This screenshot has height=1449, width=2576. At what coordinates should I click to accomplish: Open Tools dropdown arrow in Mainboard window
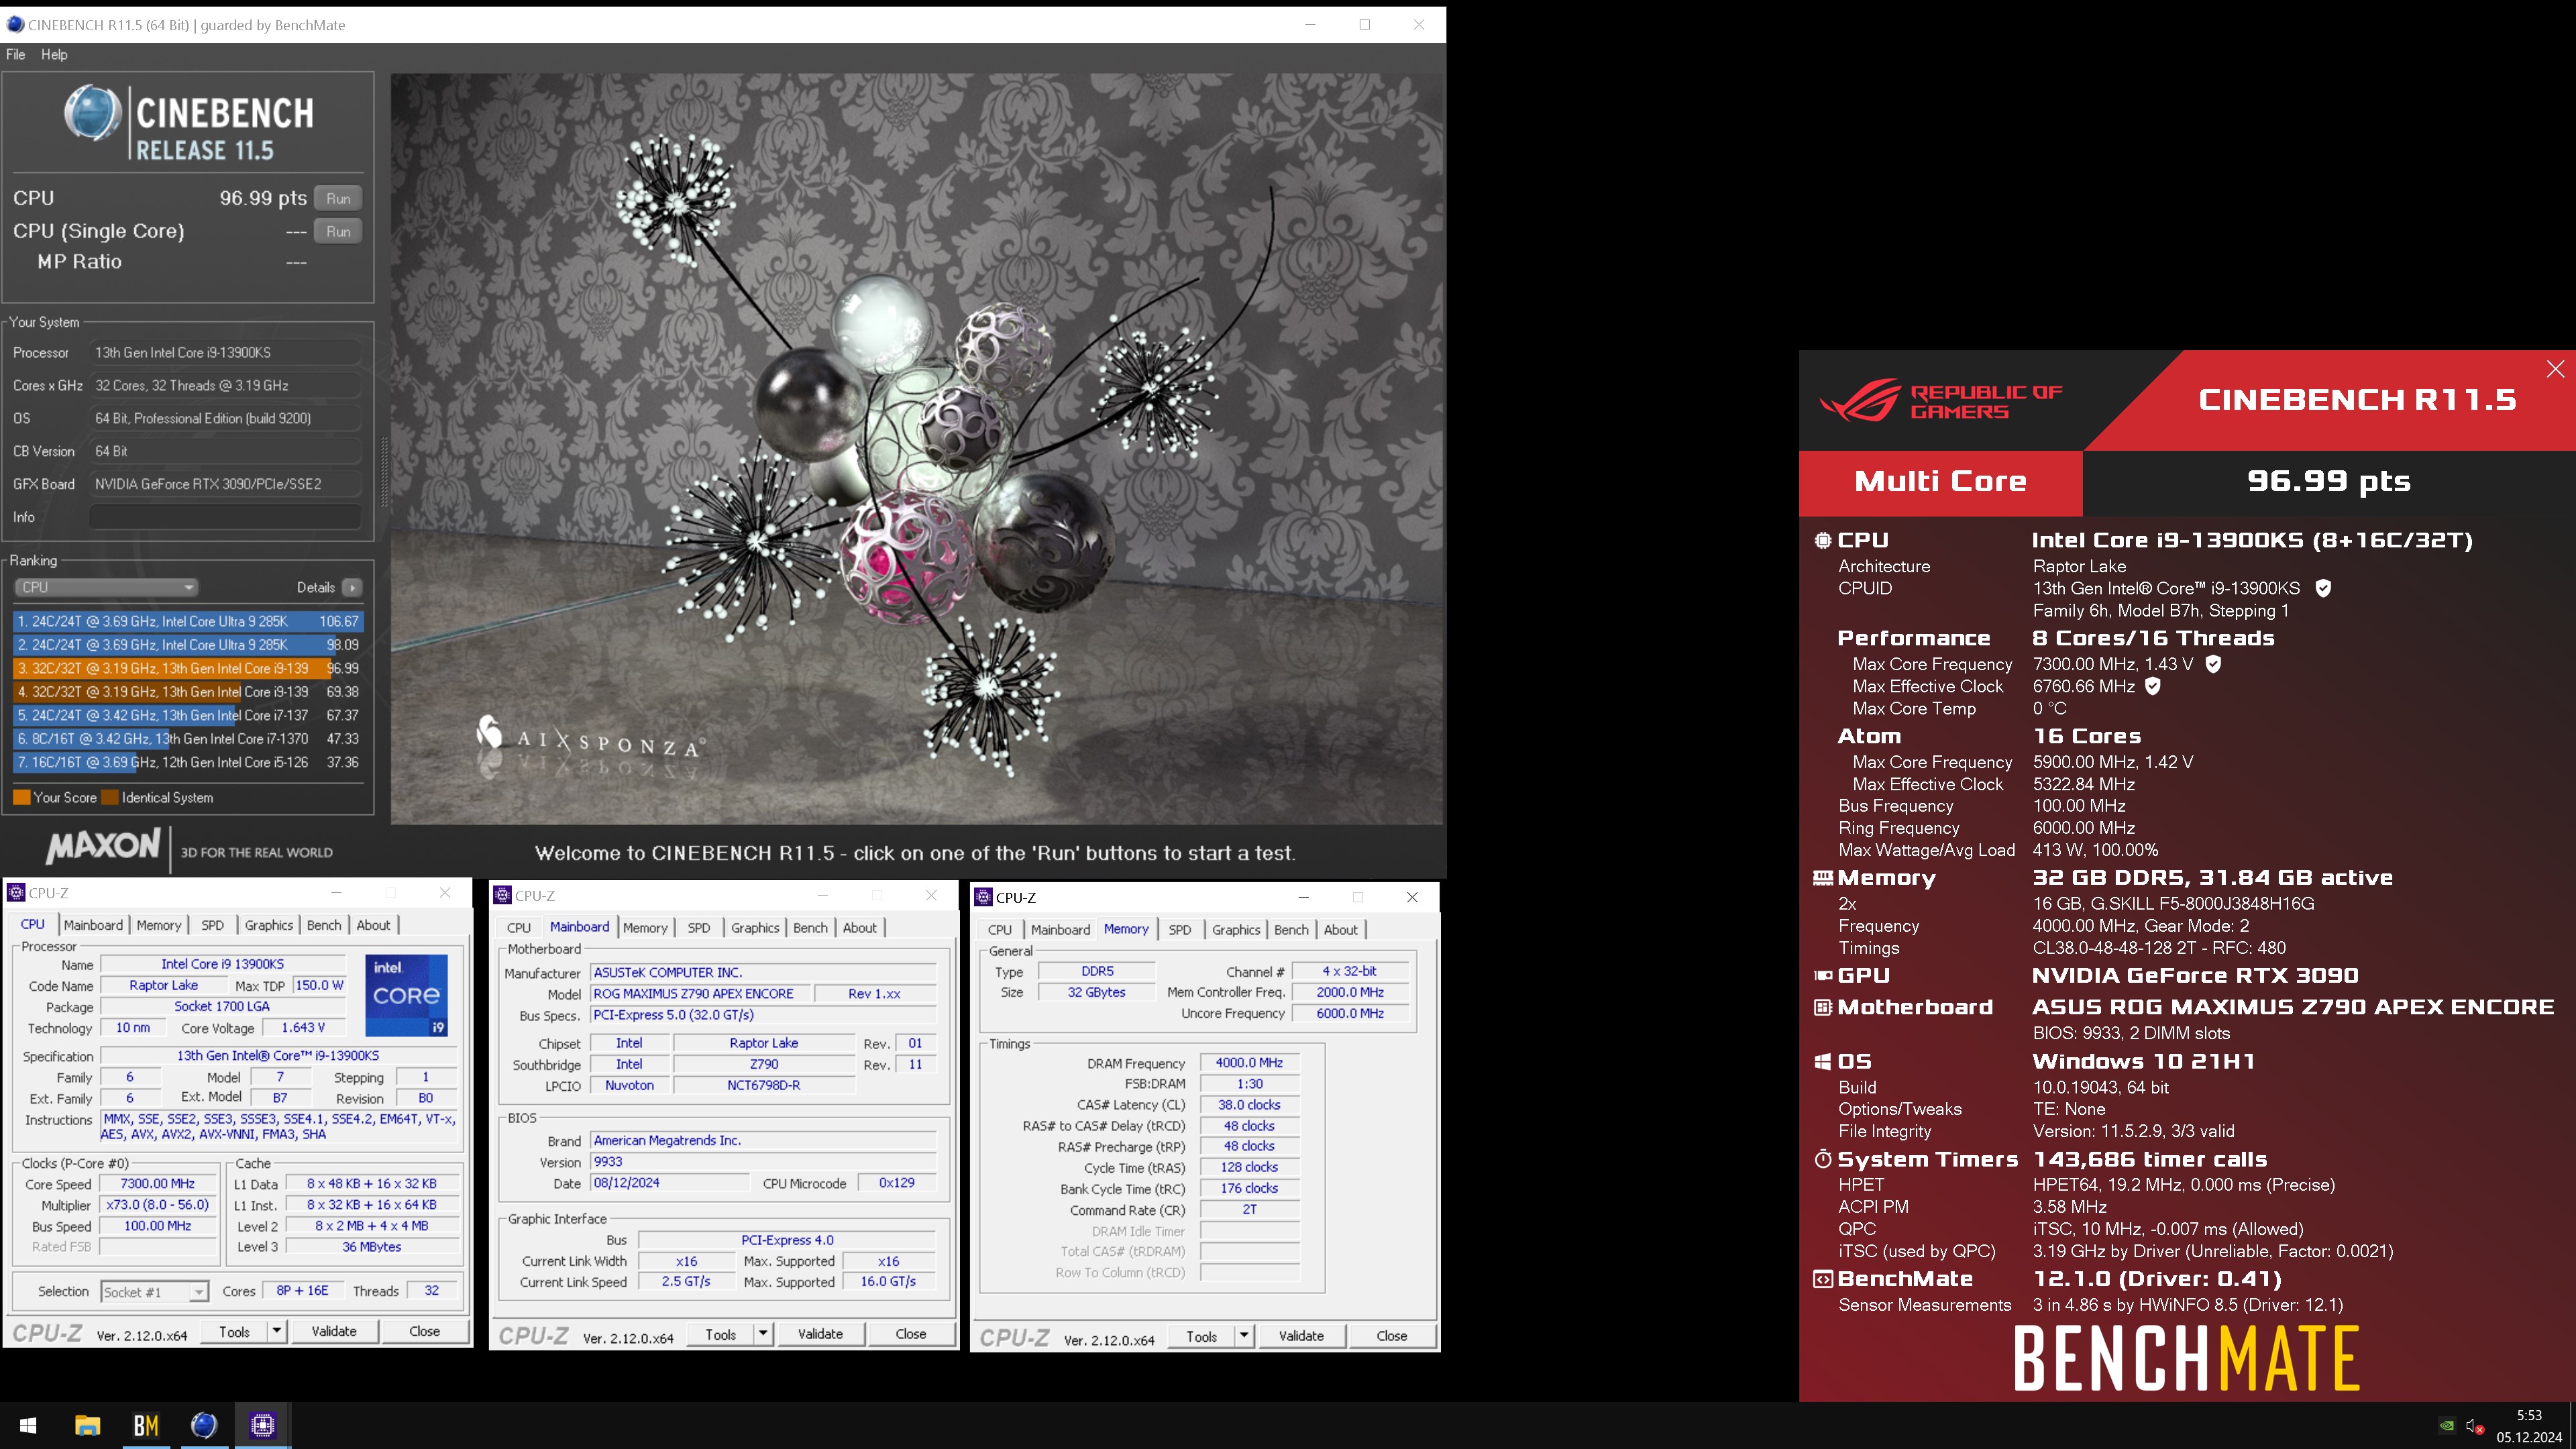[763, 1334]
